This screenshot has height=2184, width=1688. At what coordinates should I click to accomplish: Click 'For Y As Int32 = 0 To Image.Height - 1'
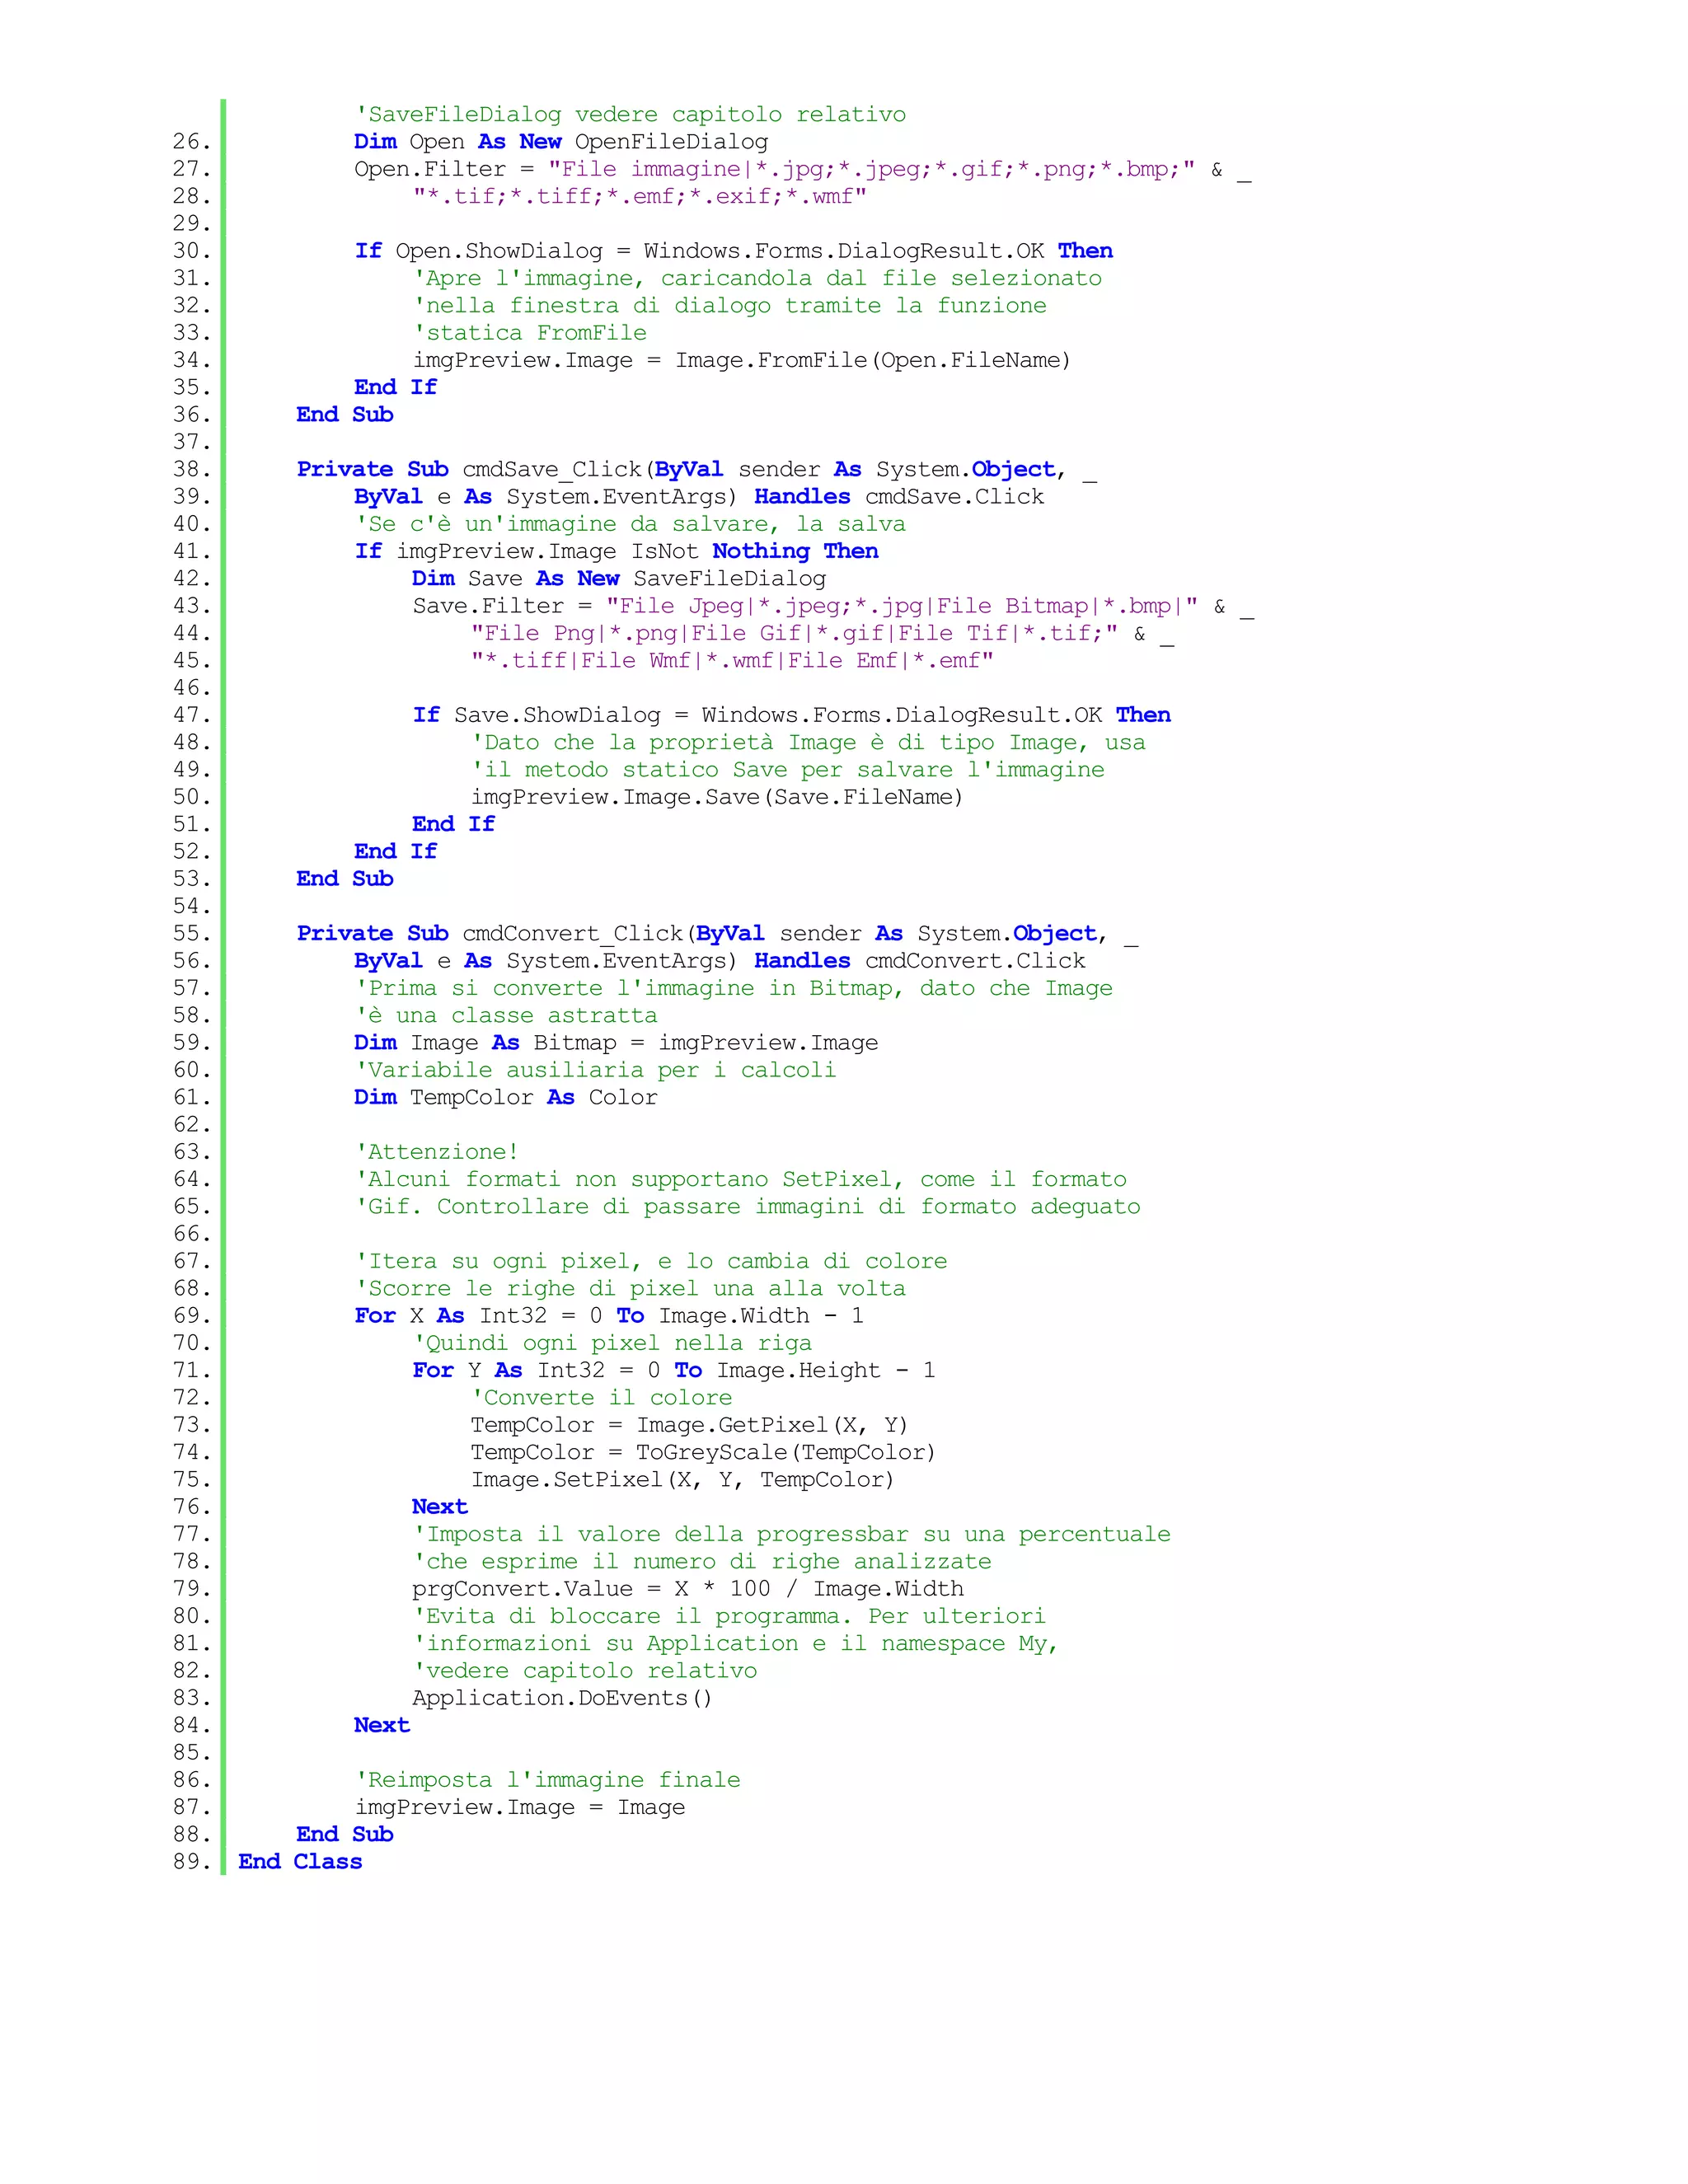674,1371
